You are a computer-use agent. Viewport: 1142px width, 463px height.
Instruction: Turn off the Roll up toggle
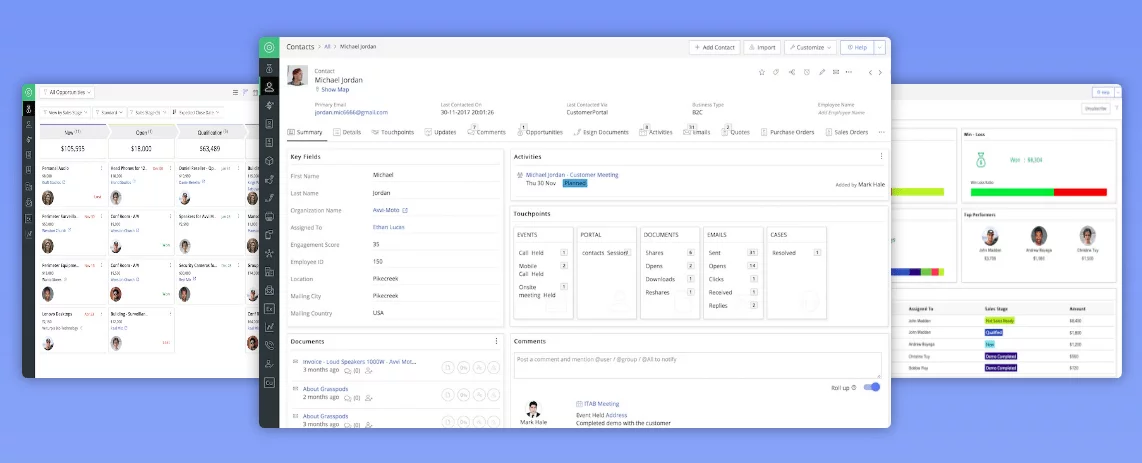872,387
